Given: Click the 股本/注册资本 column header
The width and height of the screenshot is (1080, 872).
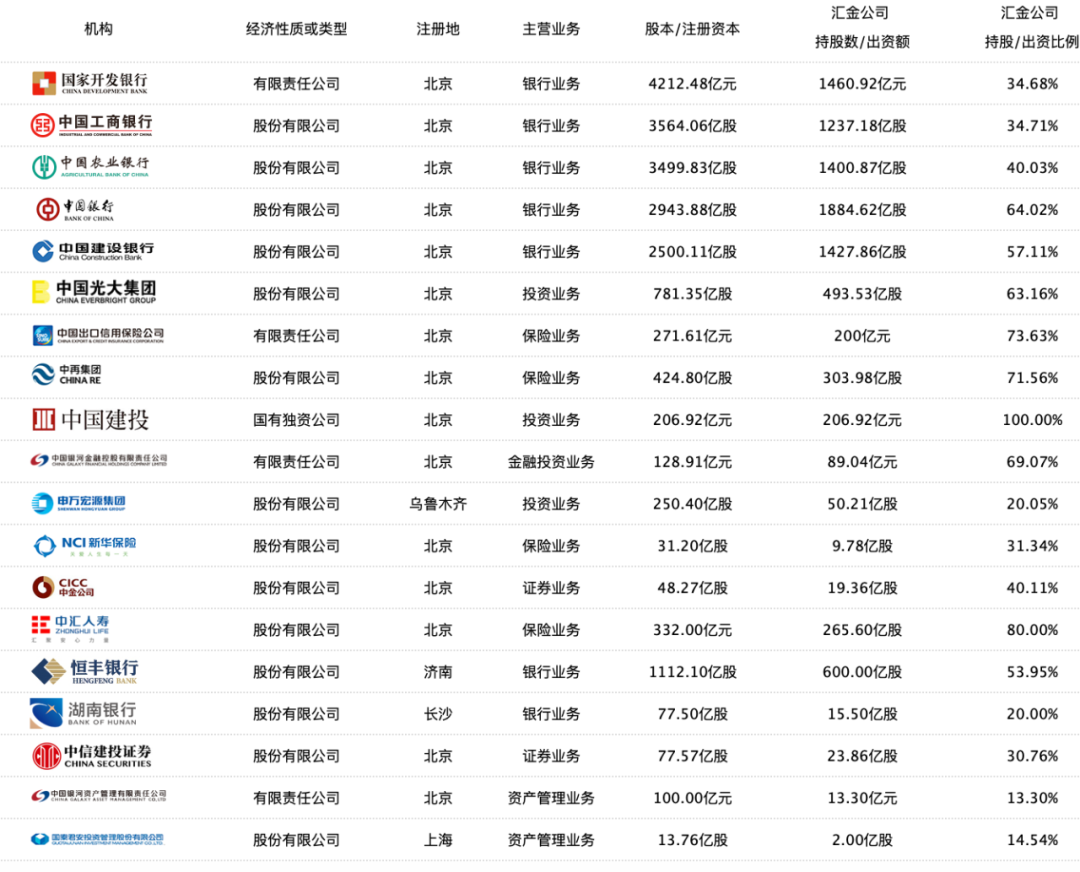Looking at the screenshot, I should [x=692, y=29].
